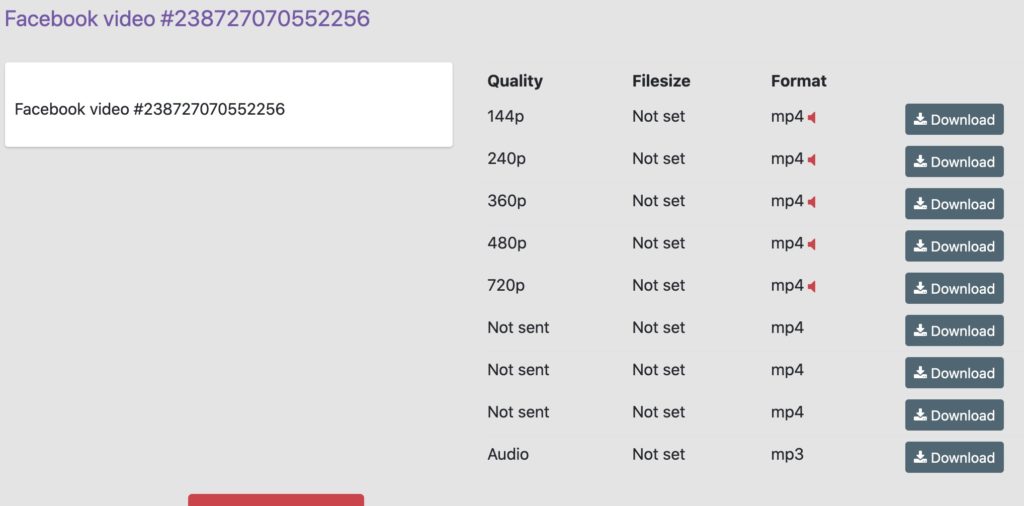Download the 144p mp4 video
This screenshot has height=506, width=1024.
click(954, 120)
